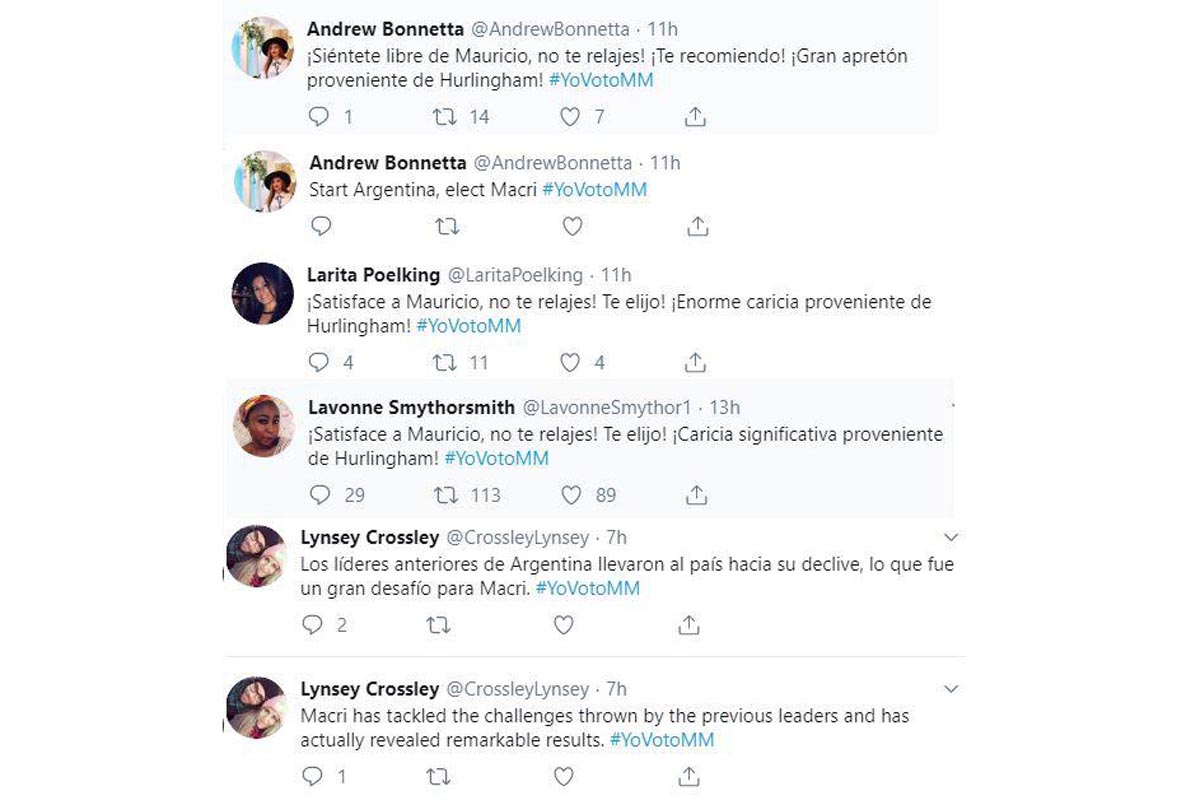The height and width of the screenshot is (800, 1200).
Task: Like Lavonne Smythorsmith's tweet with 89 likes
Action: [x=571, y=494]
